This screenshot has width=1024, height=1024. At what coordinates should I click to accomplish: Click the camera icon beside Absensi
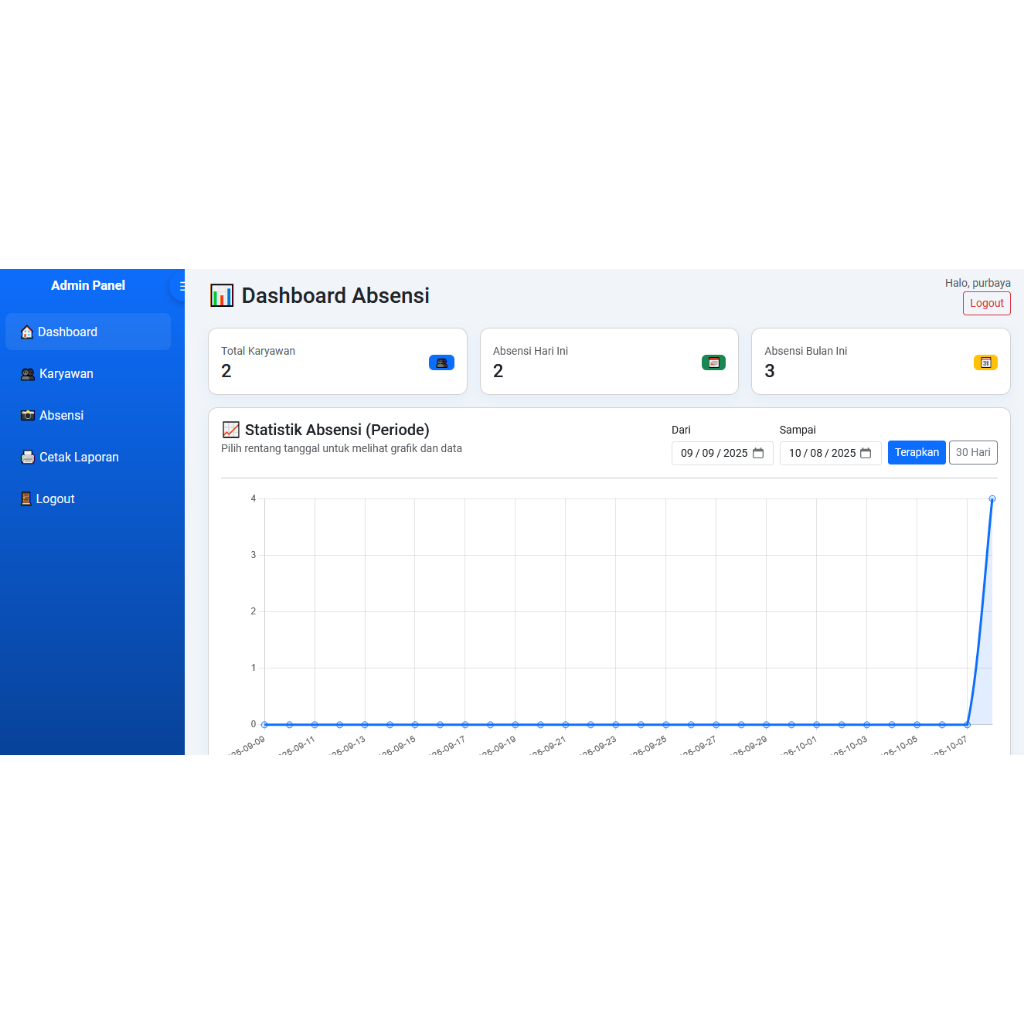(27, 415)
